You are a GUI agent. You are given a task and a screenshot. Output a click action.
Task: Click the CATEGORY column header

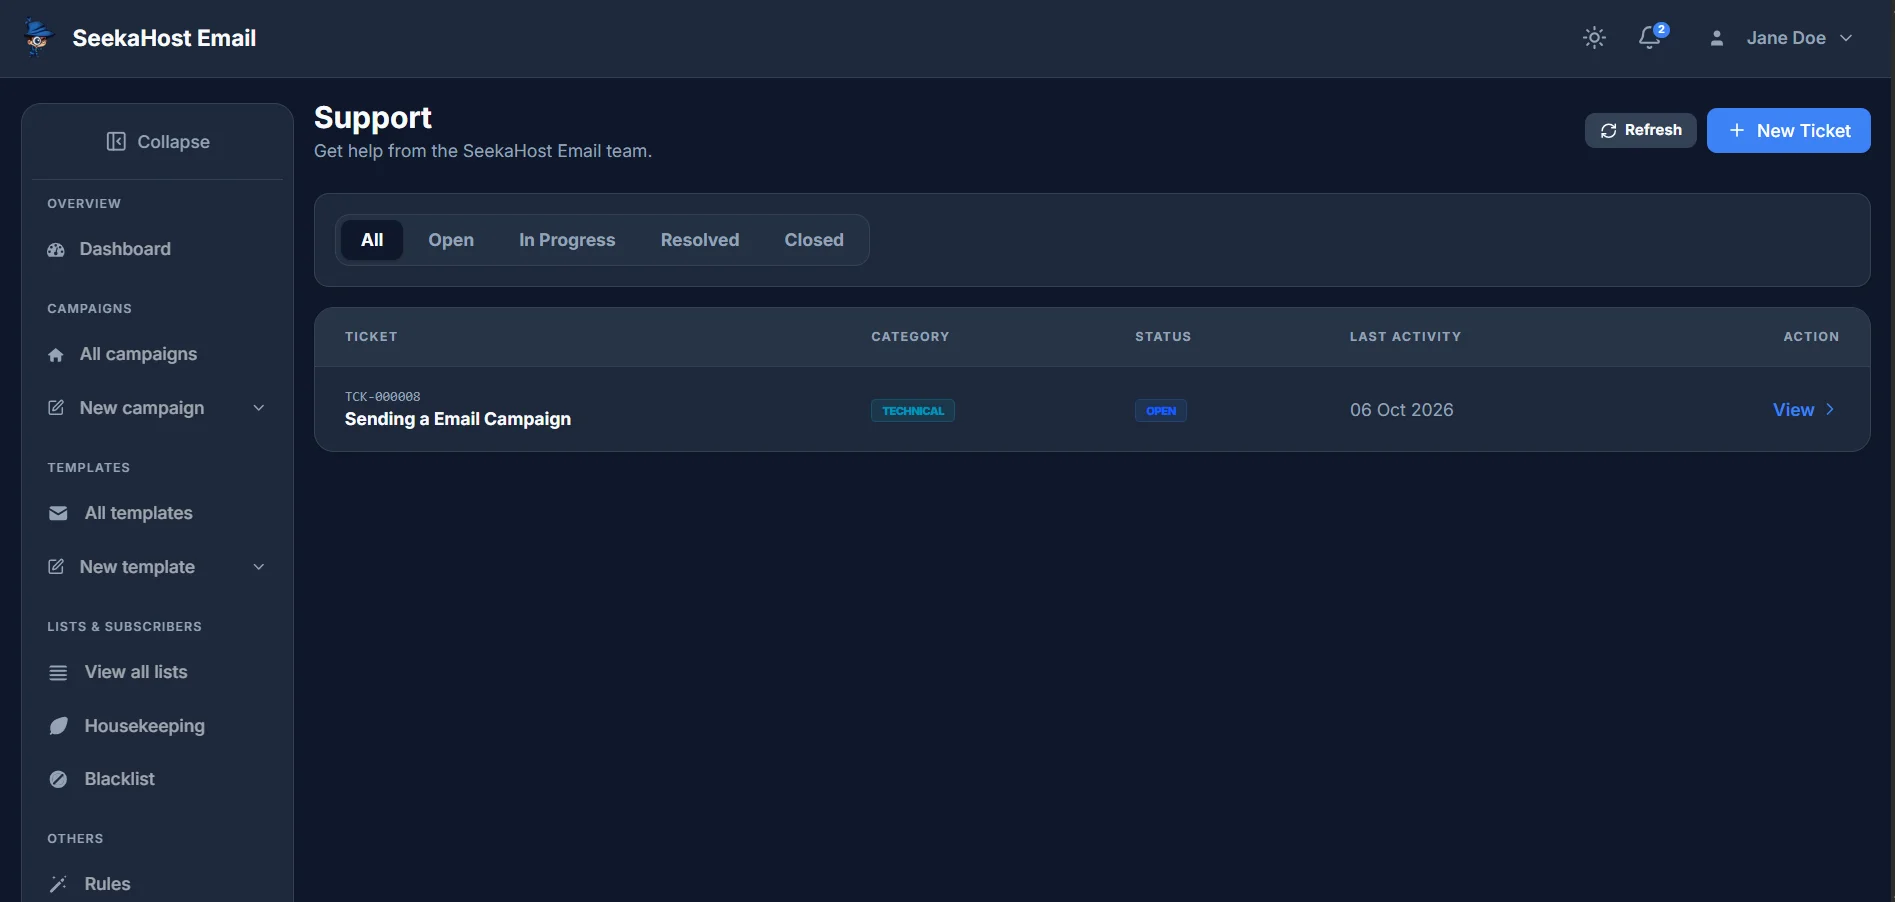tap(910, 337)
